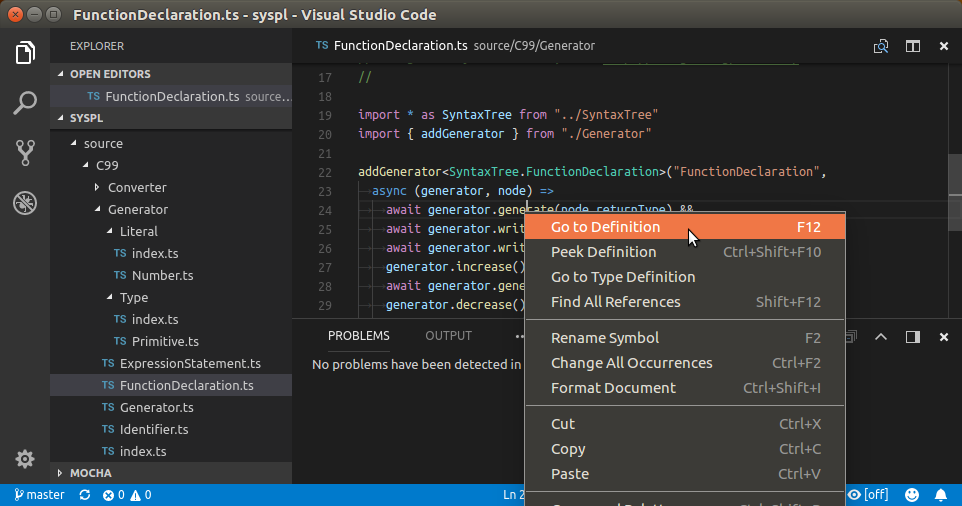The image size is (962, 506).
Task: Open the Manage gear menu
Action: (x=25, y=459)
